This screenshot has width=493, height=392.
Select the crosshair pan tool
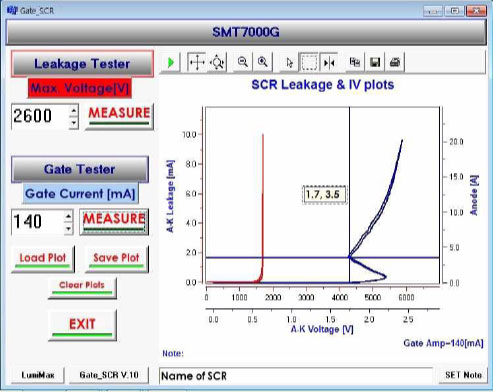point(197,62)
